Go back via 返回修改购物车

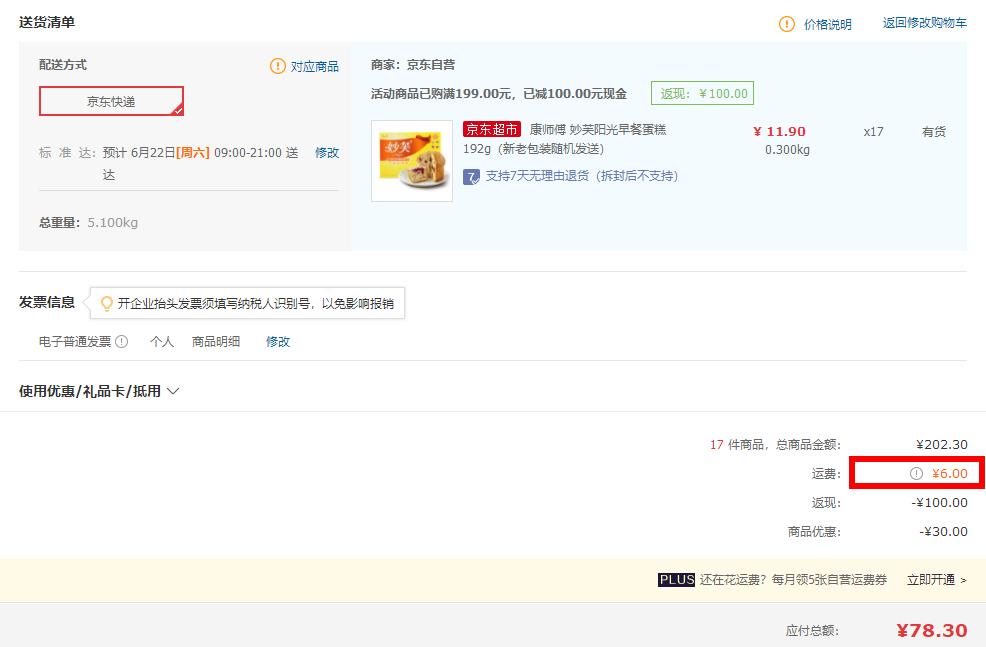point(924,23)
